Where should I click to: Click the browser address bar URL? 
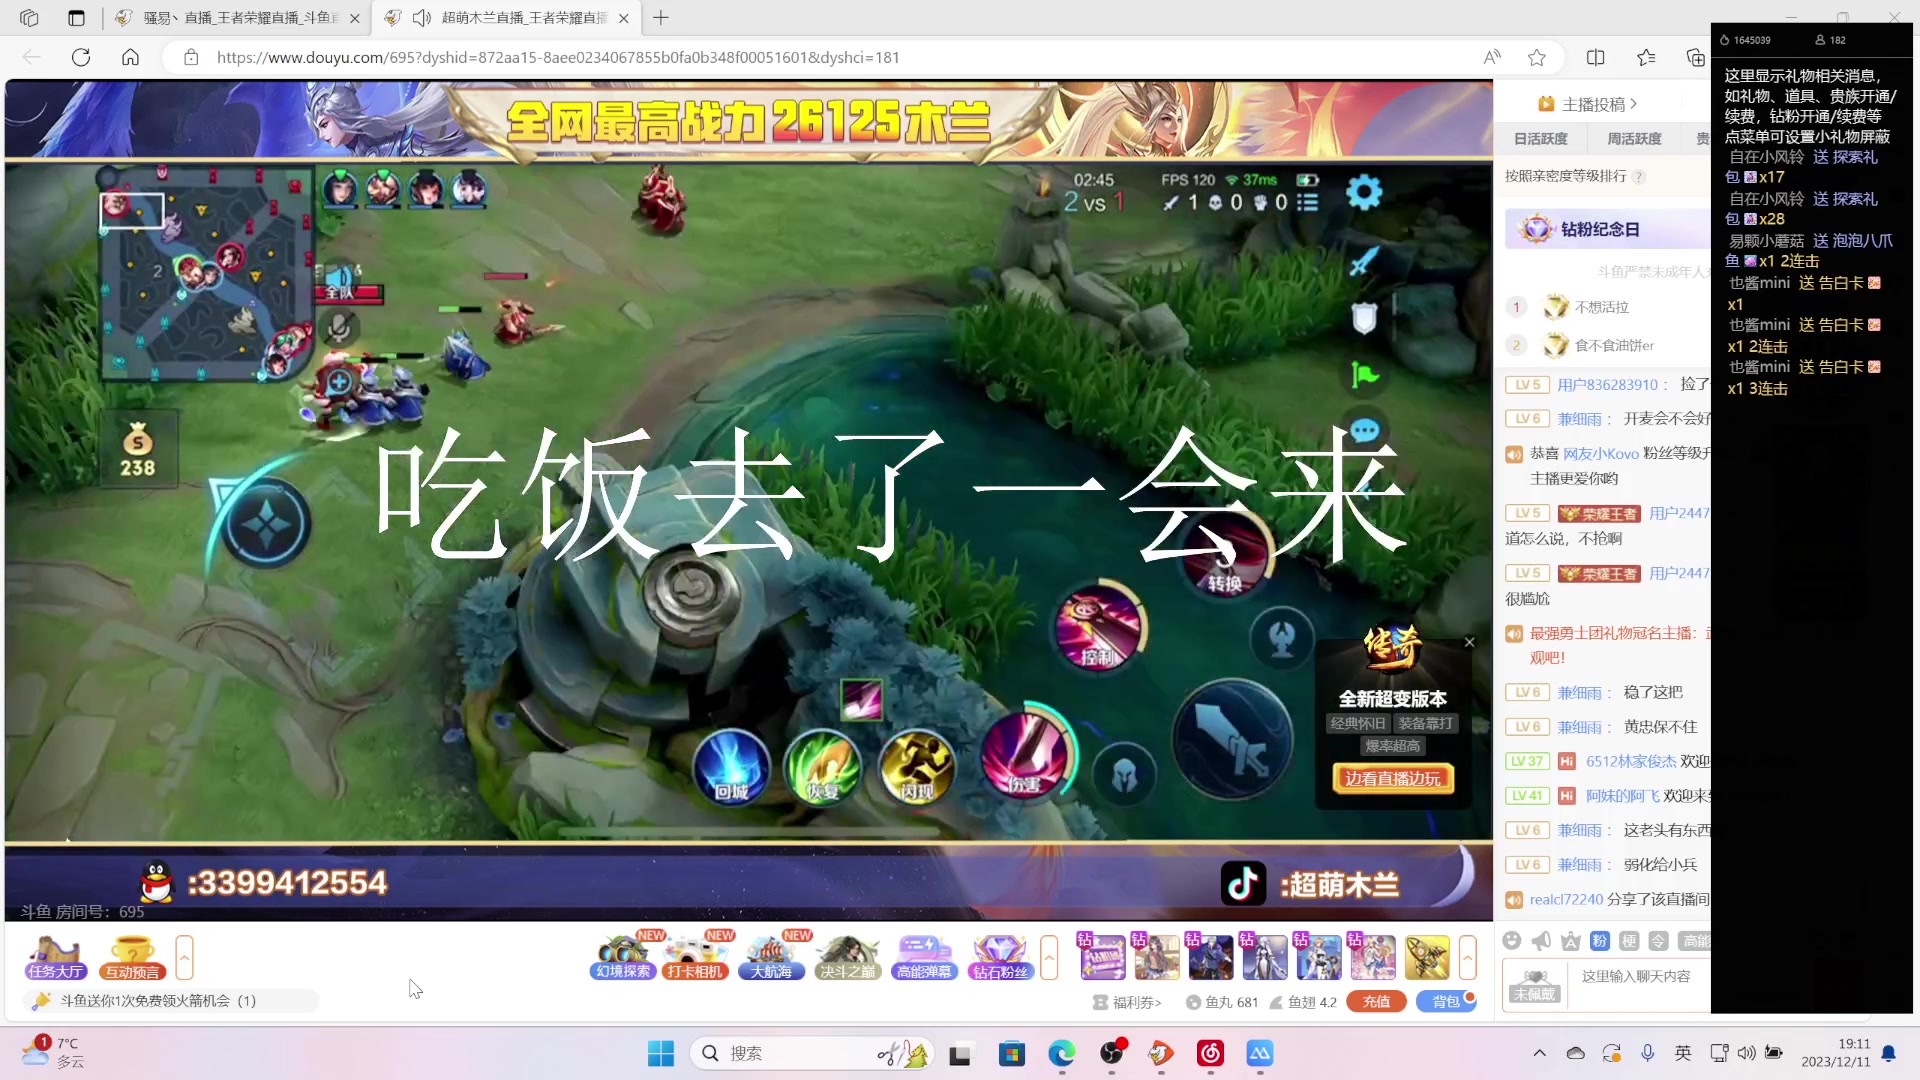point(558,57)
